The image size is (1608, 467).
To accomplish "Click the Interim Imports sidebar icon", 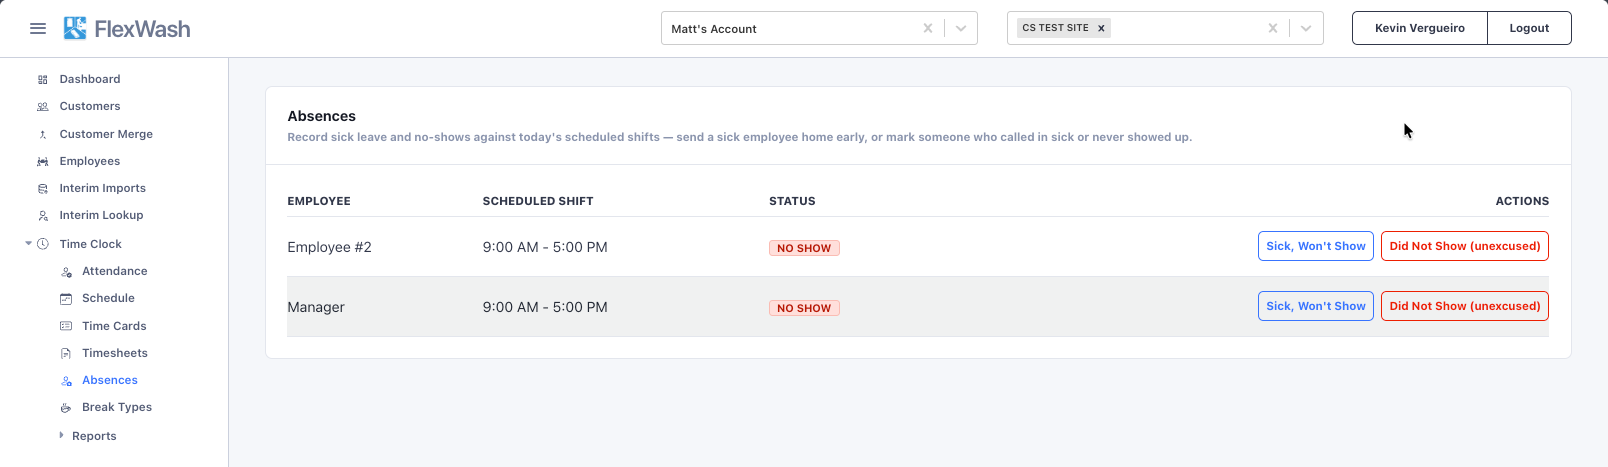I will pyautogui.click(x=43, y=188).
